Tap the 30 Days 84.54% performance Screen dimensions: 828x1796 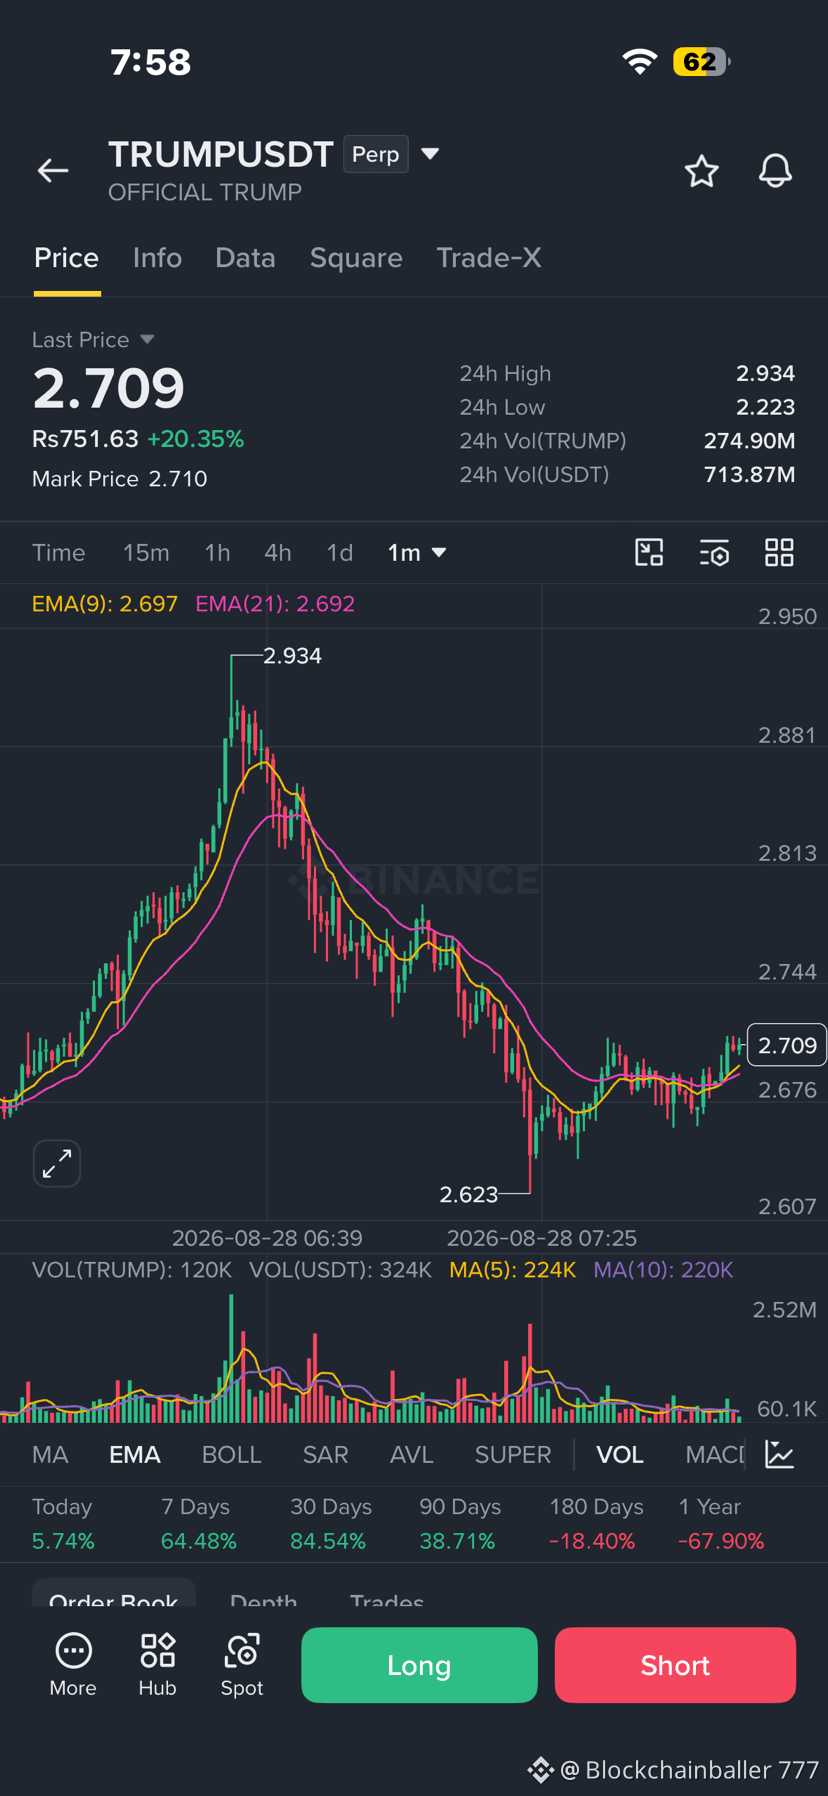point(331,1524)
